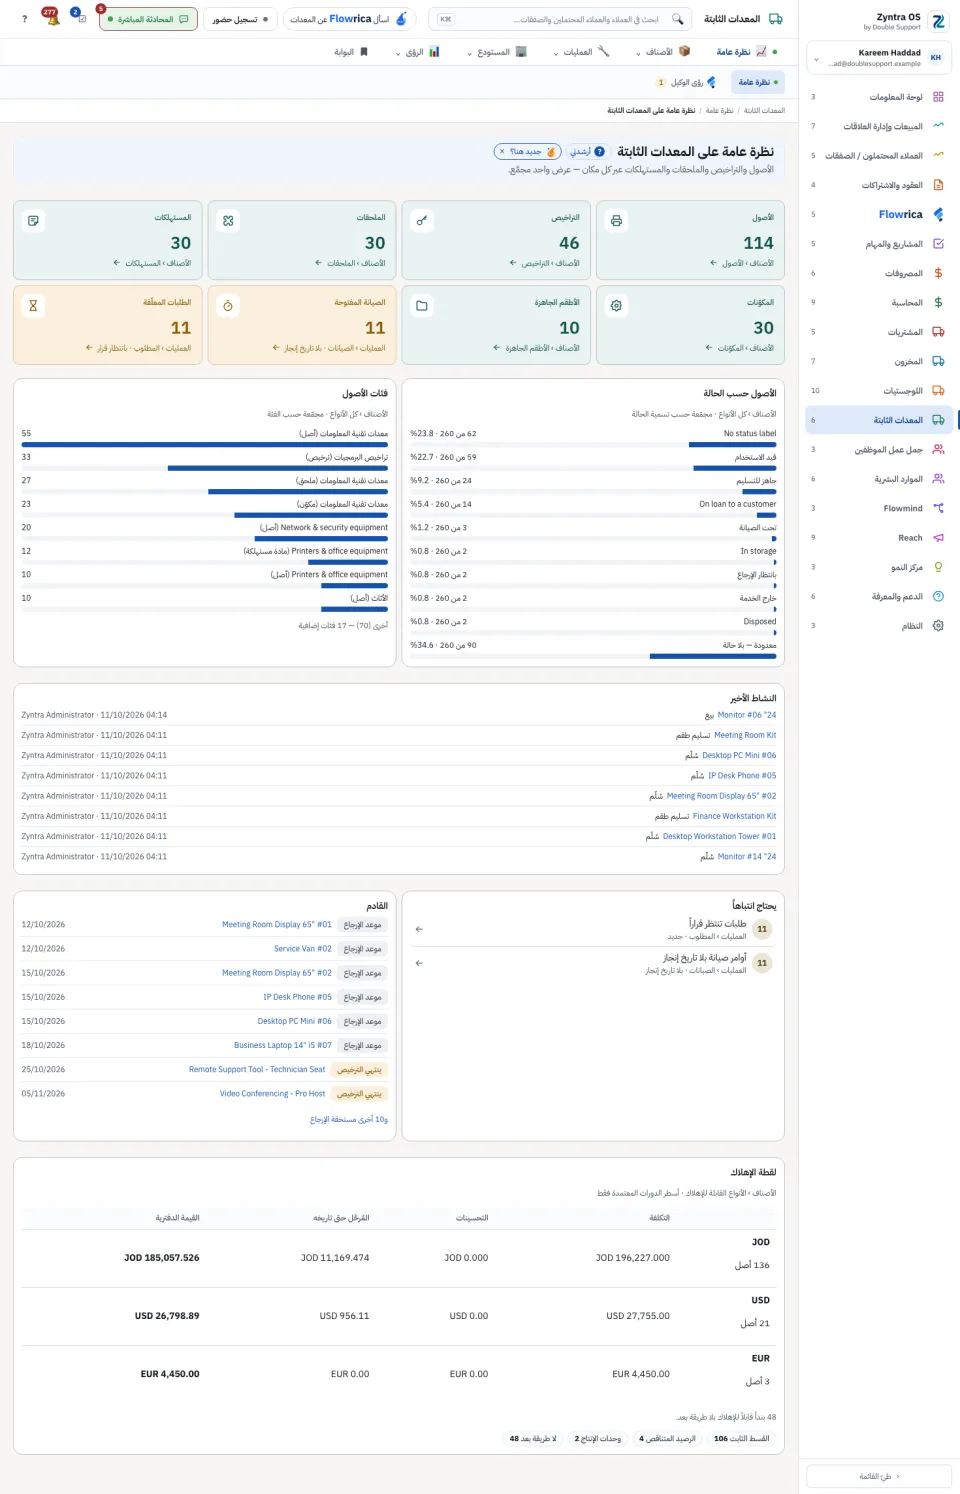Click the أرشدني guide button
The height and width of the screenshot is (1494, 960).
click(587, 152)
